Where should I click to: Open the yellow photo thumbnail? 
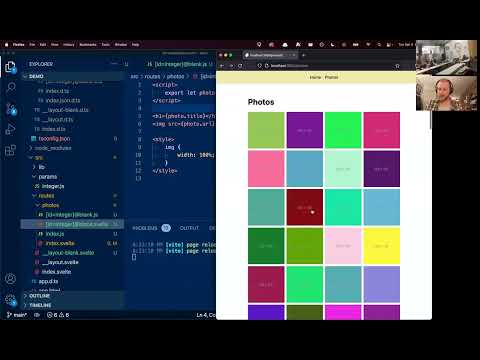[x=382, y=246]
